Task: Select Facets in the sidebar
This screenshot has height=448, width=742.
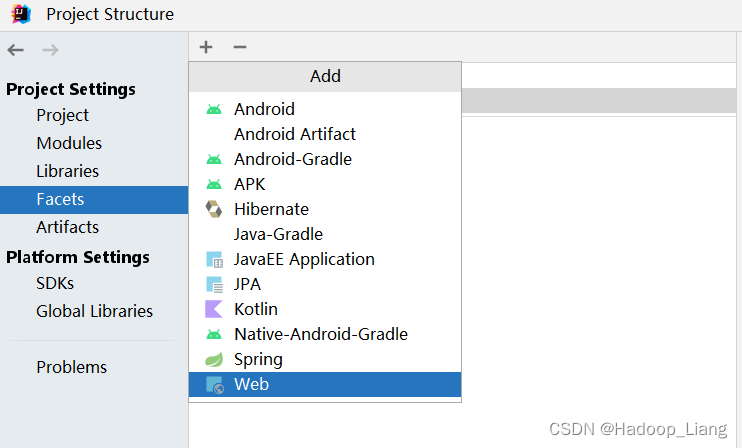Action: click(x=94, y=200)
